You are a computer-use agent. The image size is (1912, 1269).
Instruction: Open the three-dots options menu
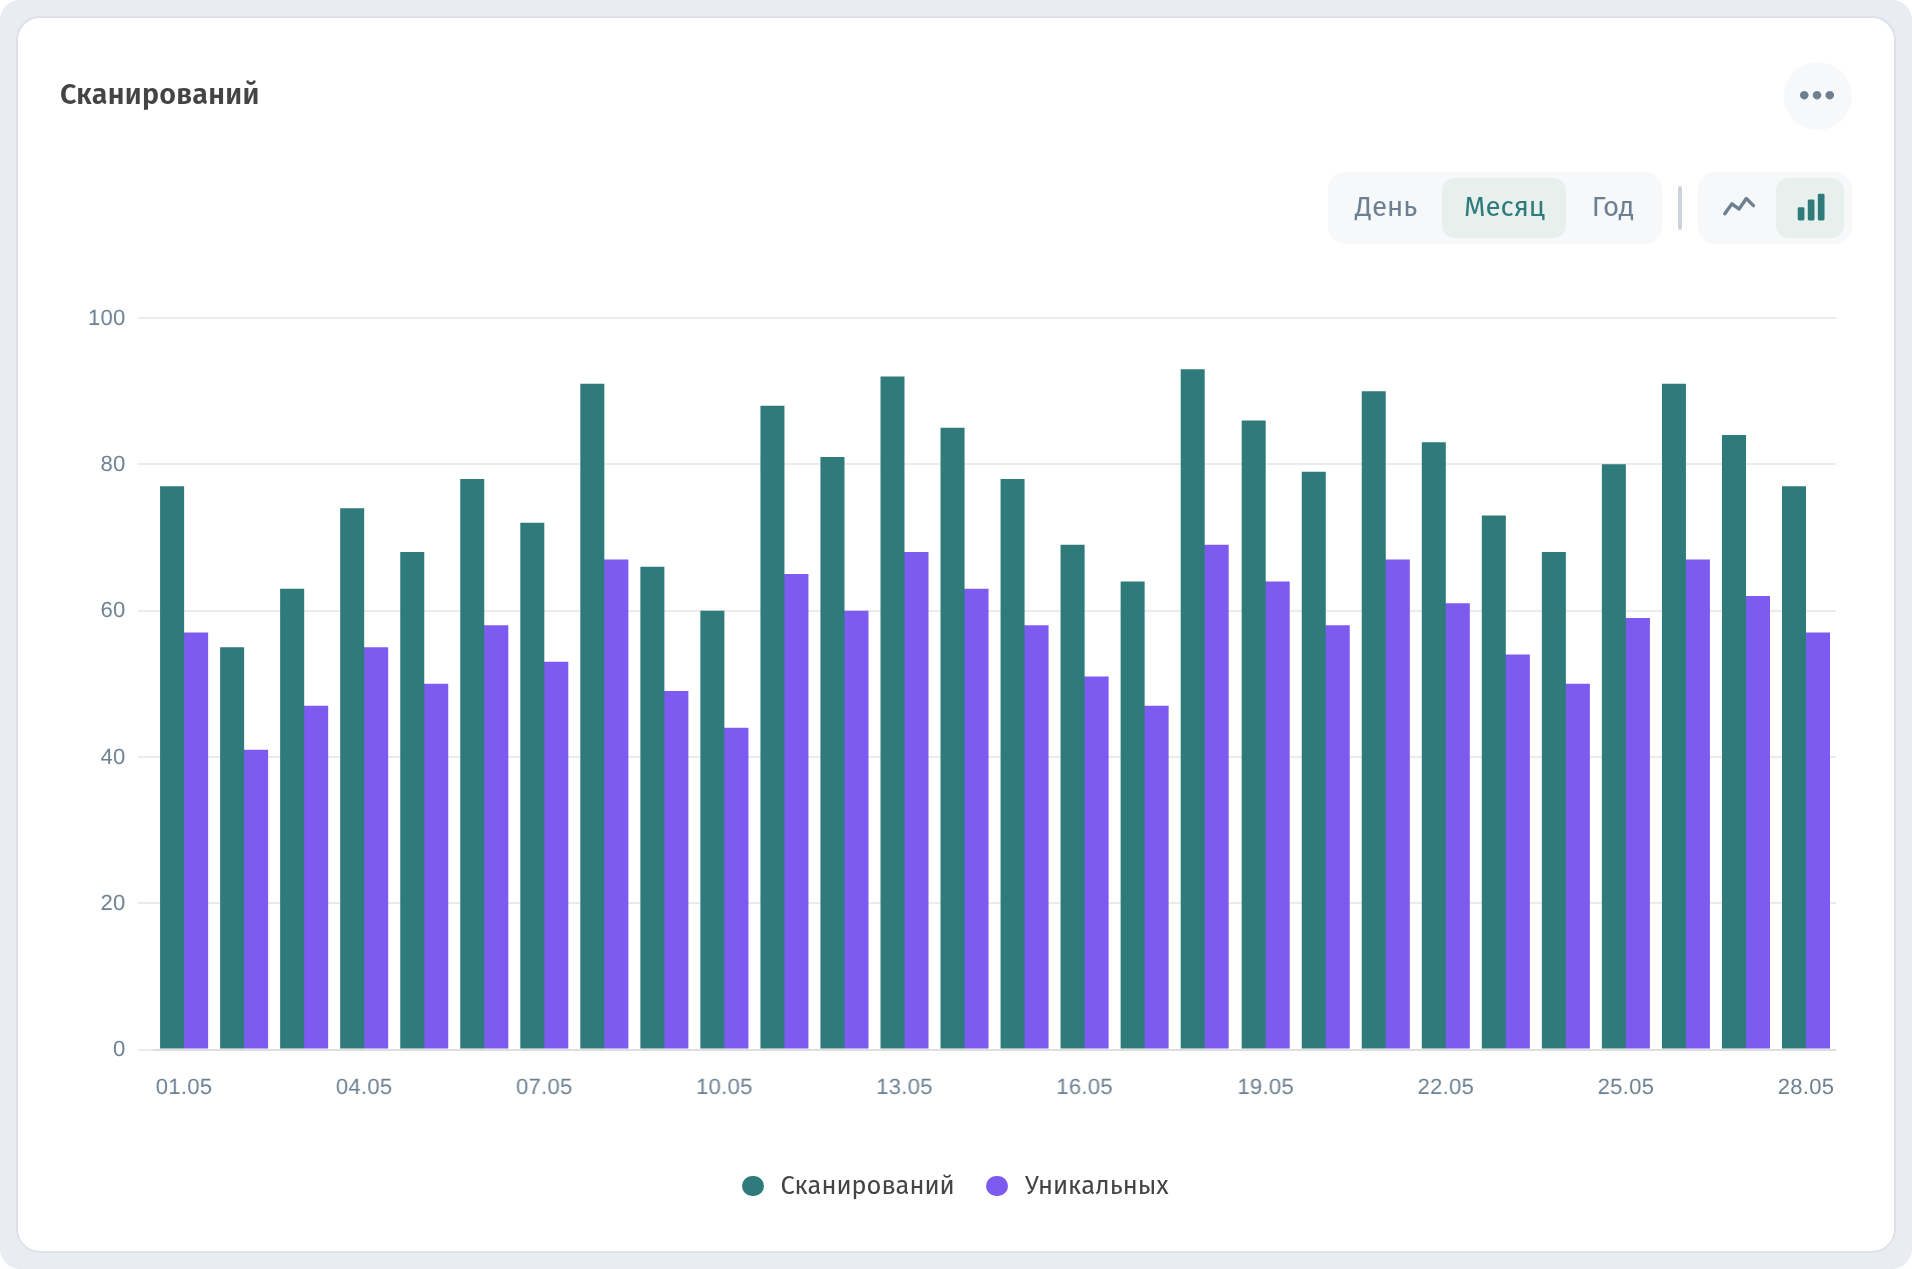tap(1817, 96)
